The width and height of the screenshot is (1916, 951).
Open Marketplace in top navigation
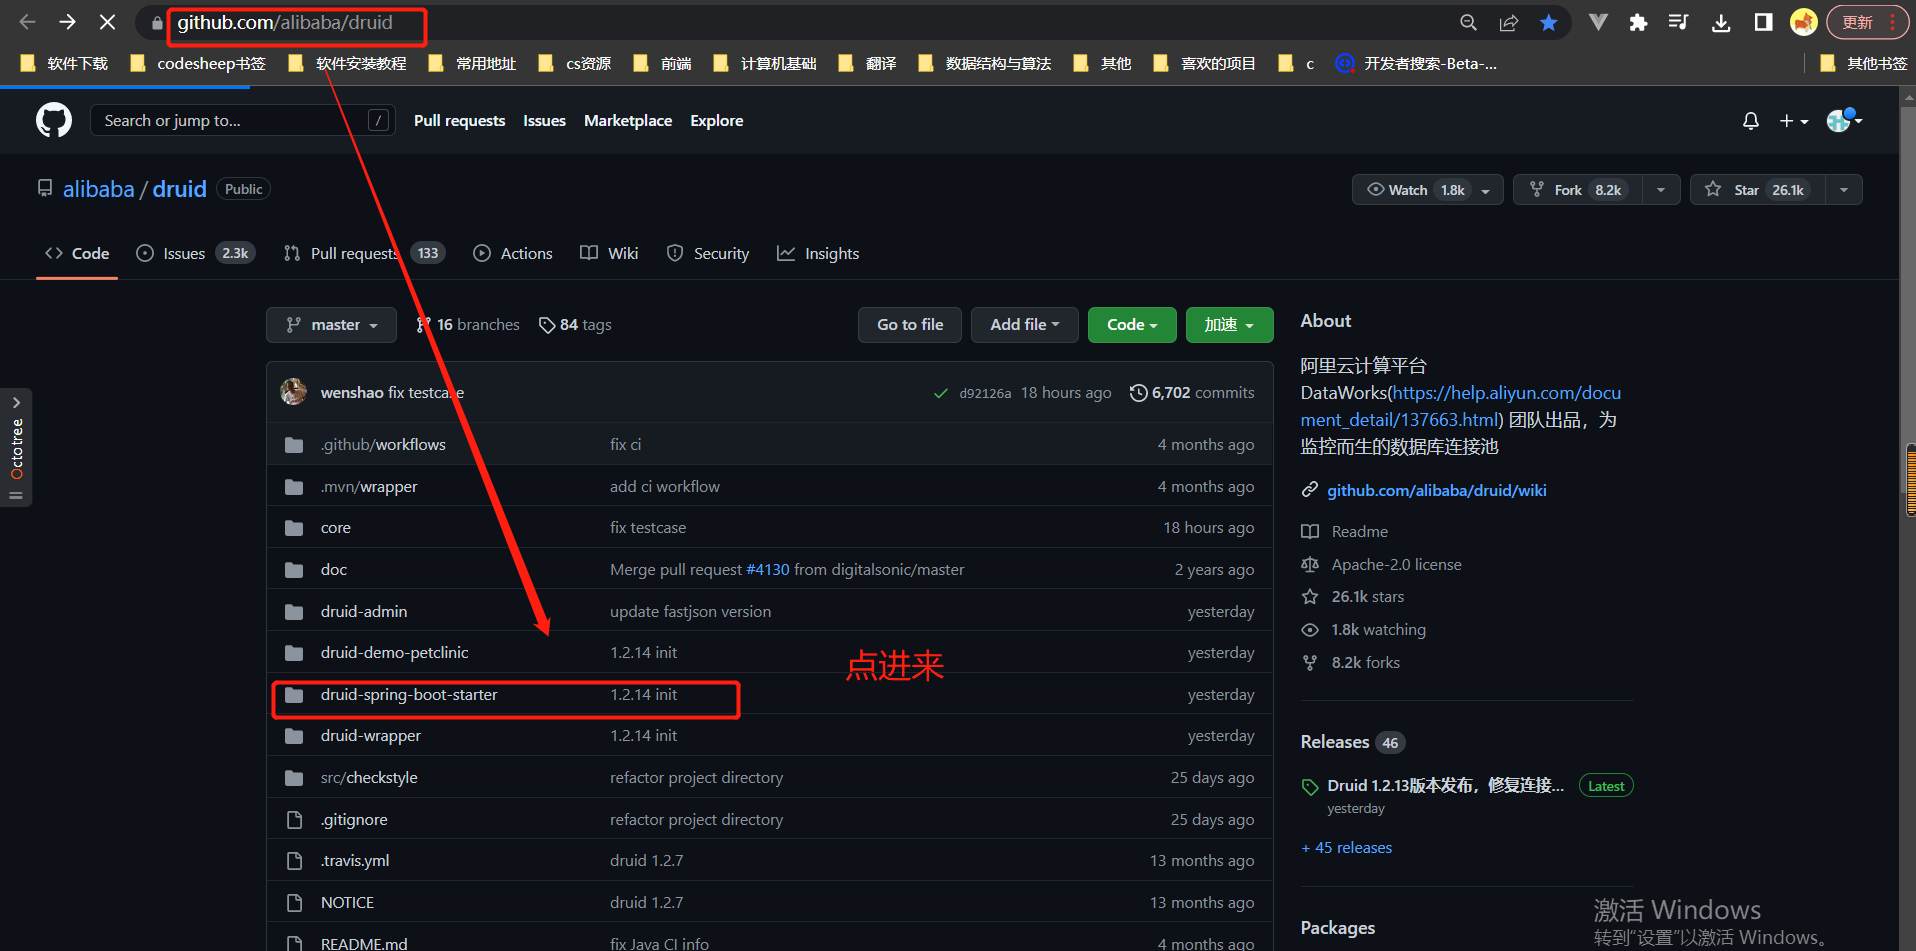(x=628, y=121)
